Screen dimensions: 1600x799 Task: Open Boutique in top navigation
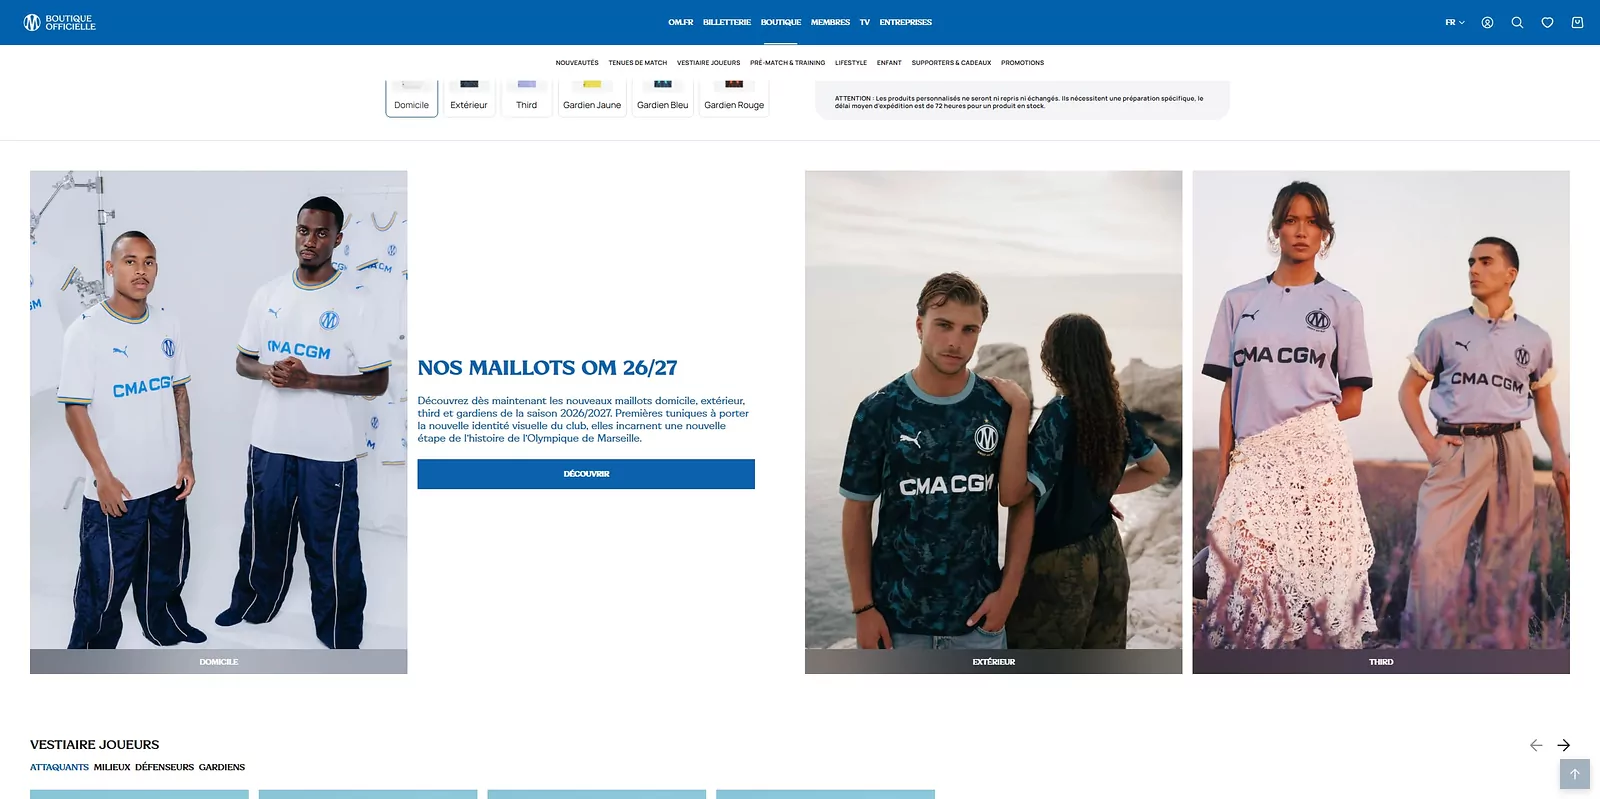[x=781, y=22]
